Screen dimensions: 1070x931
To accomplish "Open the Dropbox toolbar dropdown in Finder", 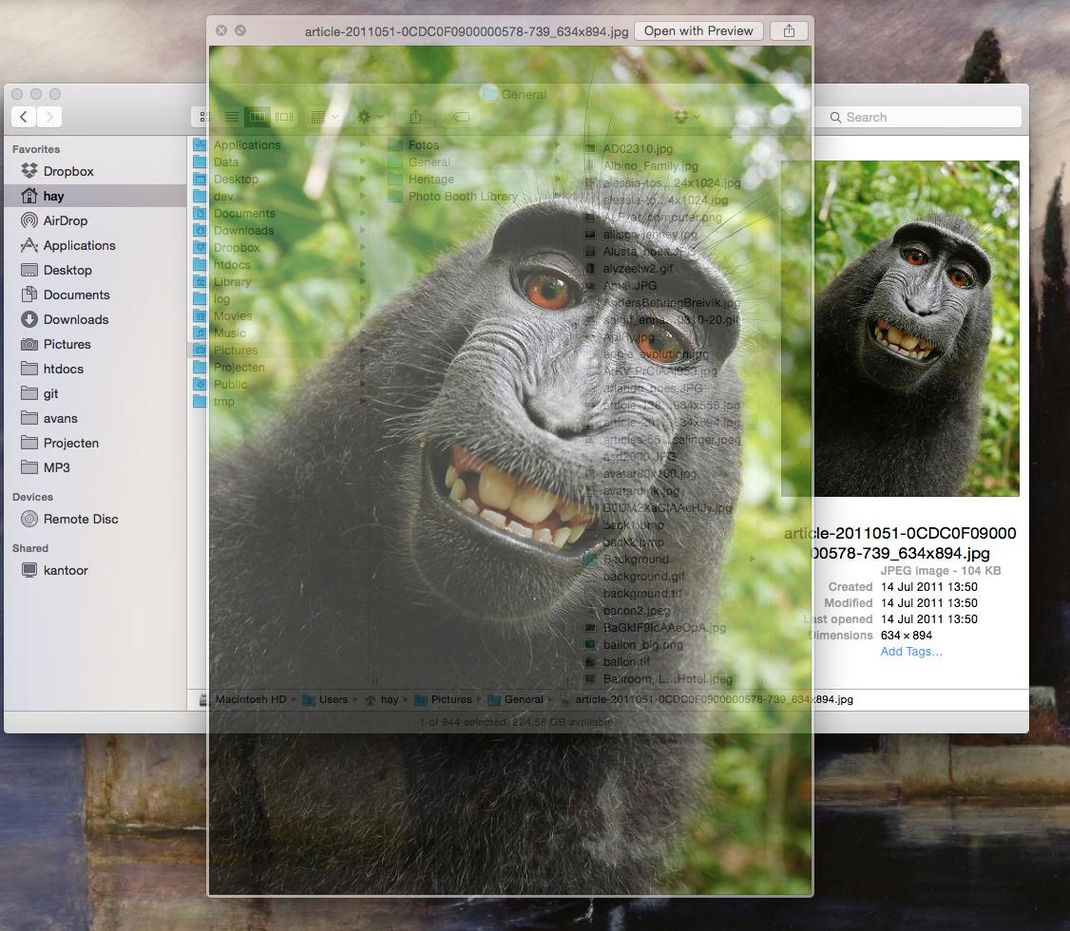I will click(x=686, y=117).
